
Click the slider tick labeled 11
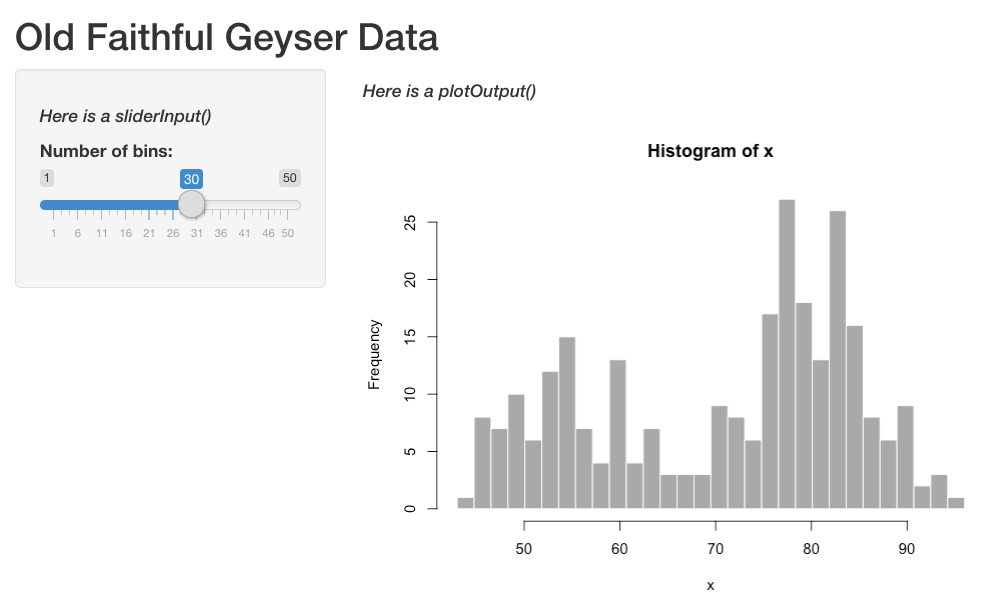coord(101,233)
